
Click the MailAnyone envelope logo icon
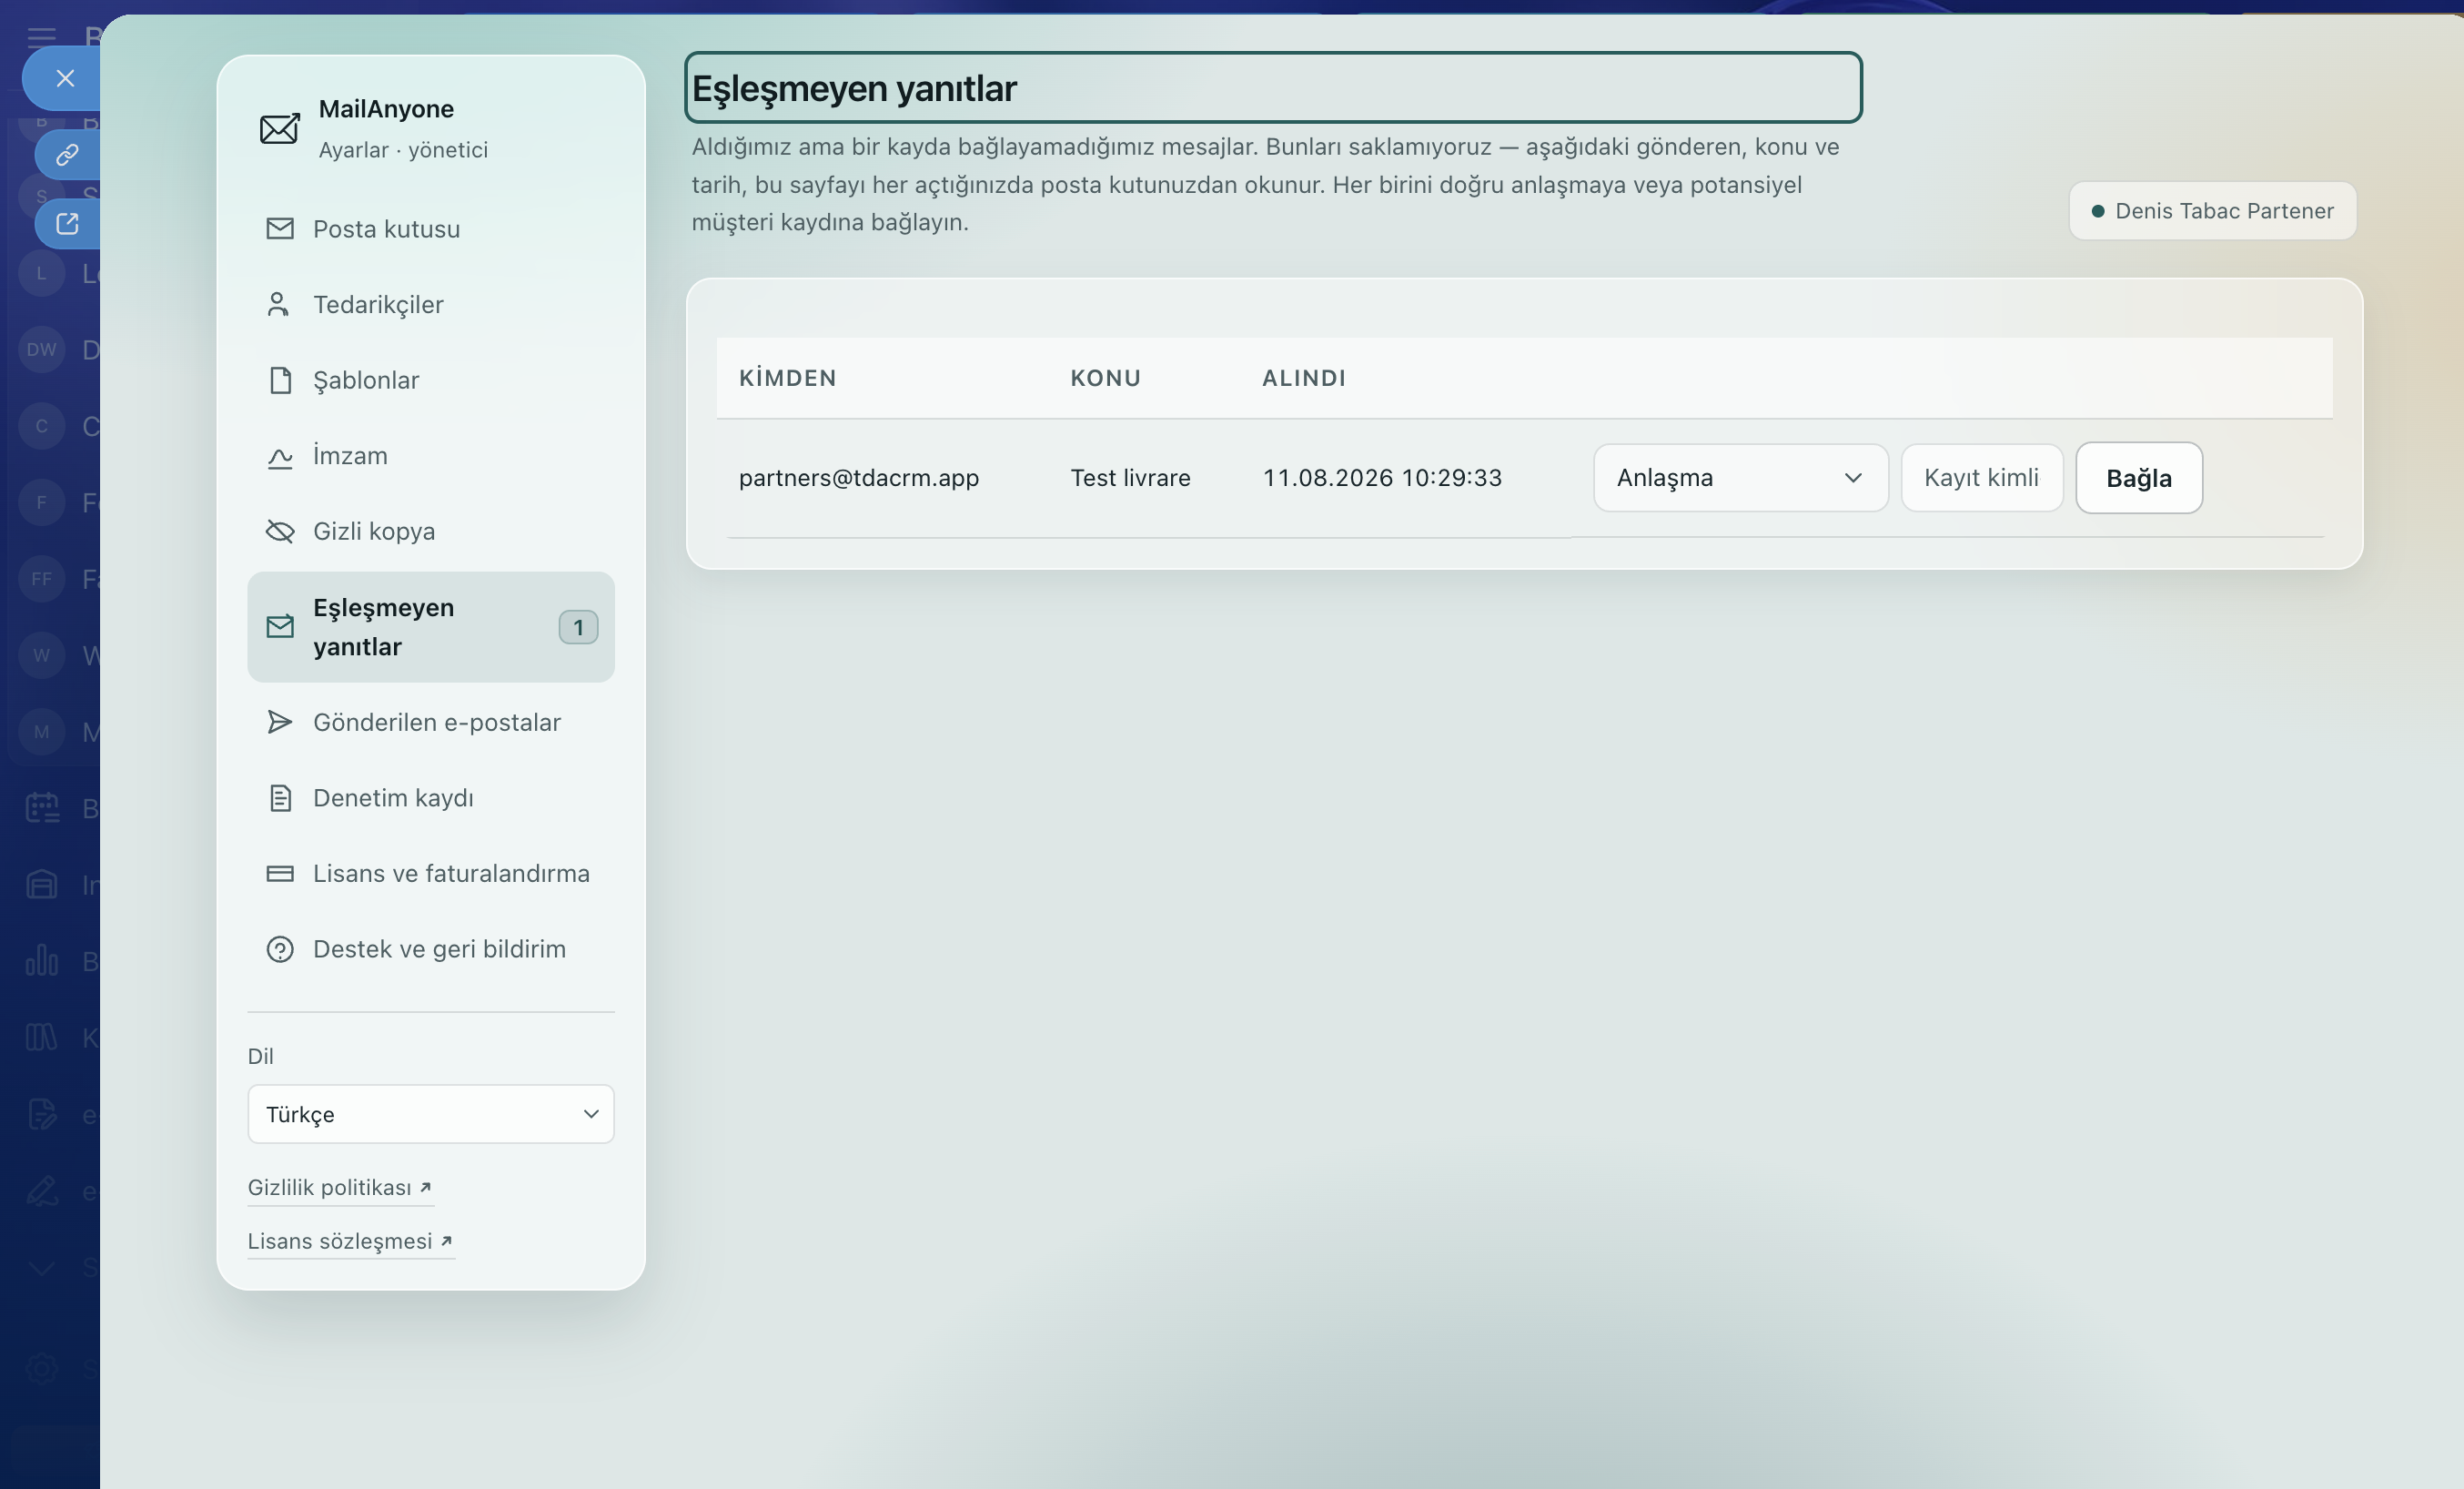(x=279, y=128)
